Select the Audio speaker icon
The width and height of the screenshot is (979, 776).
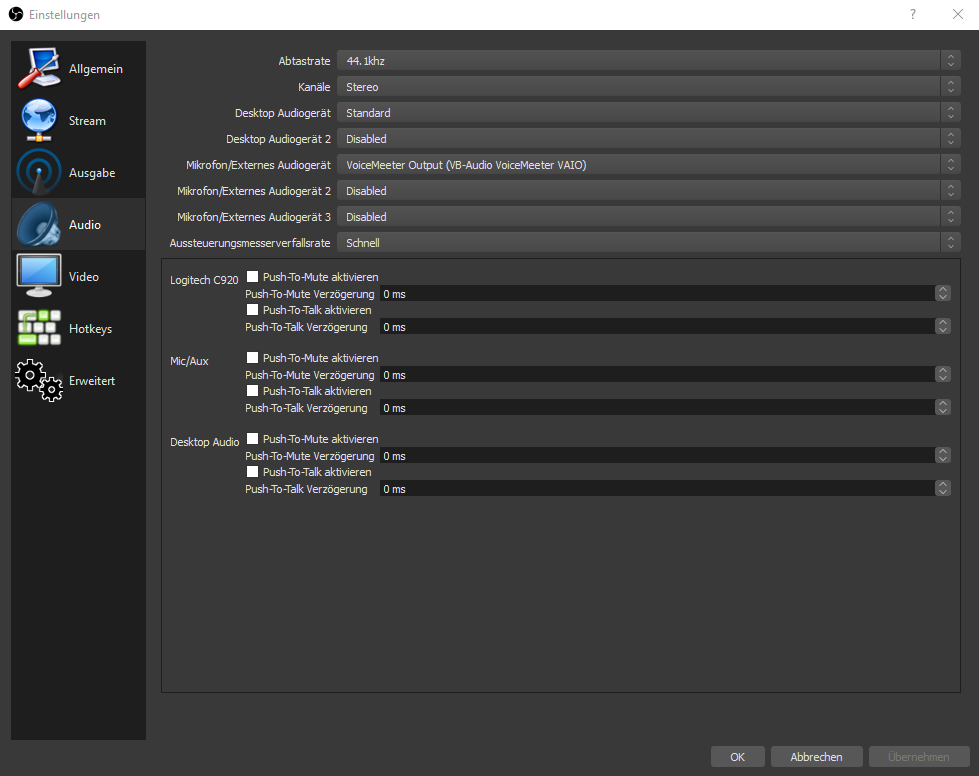39,224
